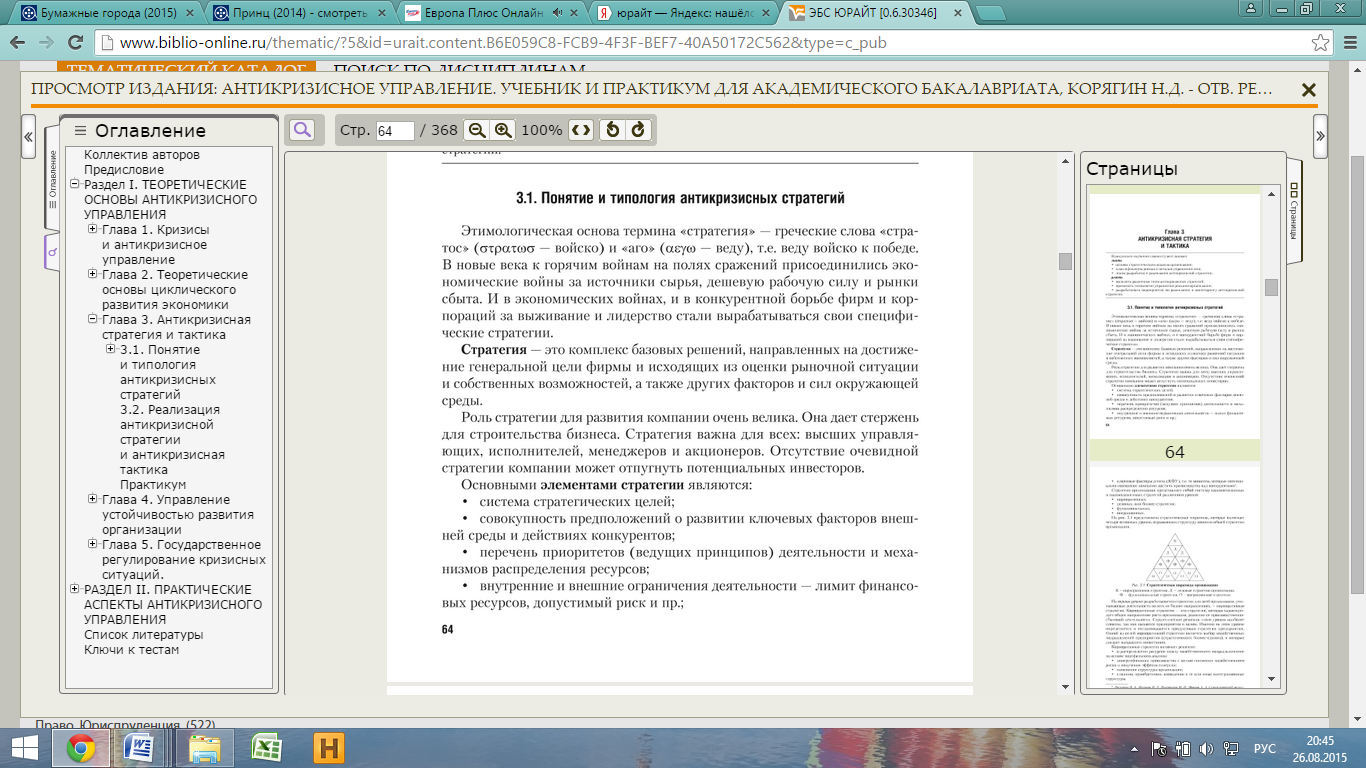
Task: Click the thumbnails panel scrollbar thumb
Action: (x=1271, y=287)
